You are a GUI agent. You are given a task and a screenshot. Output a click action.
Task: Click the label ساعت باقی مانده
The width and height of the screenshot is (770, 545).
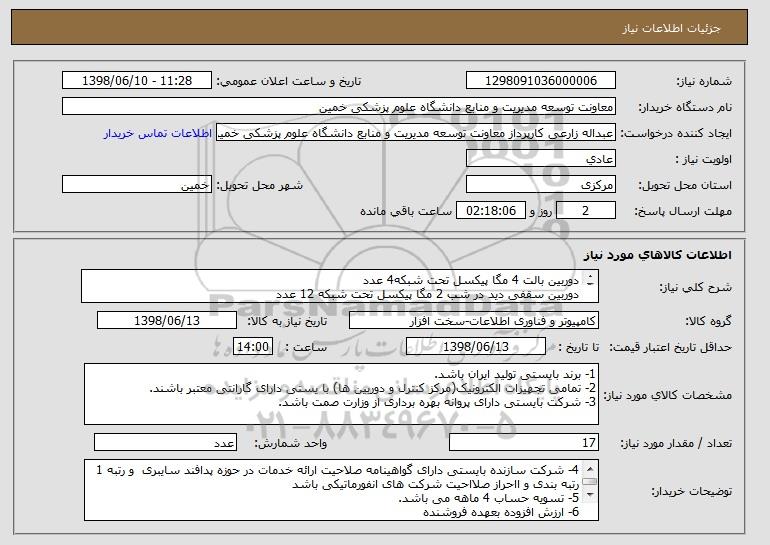click(x=406, y=211)
